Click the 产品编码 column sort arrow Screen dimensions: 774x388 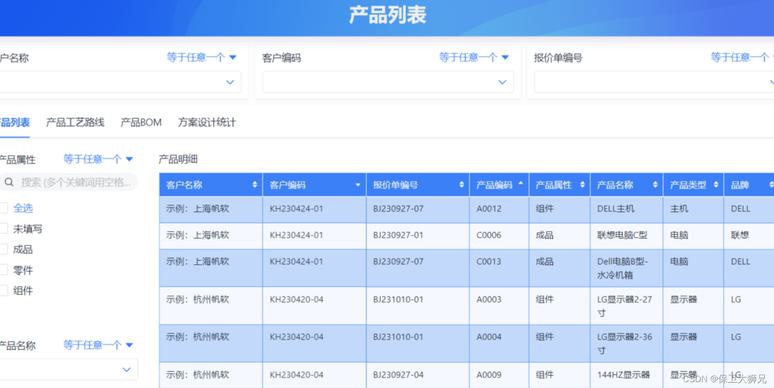[521, 184]
